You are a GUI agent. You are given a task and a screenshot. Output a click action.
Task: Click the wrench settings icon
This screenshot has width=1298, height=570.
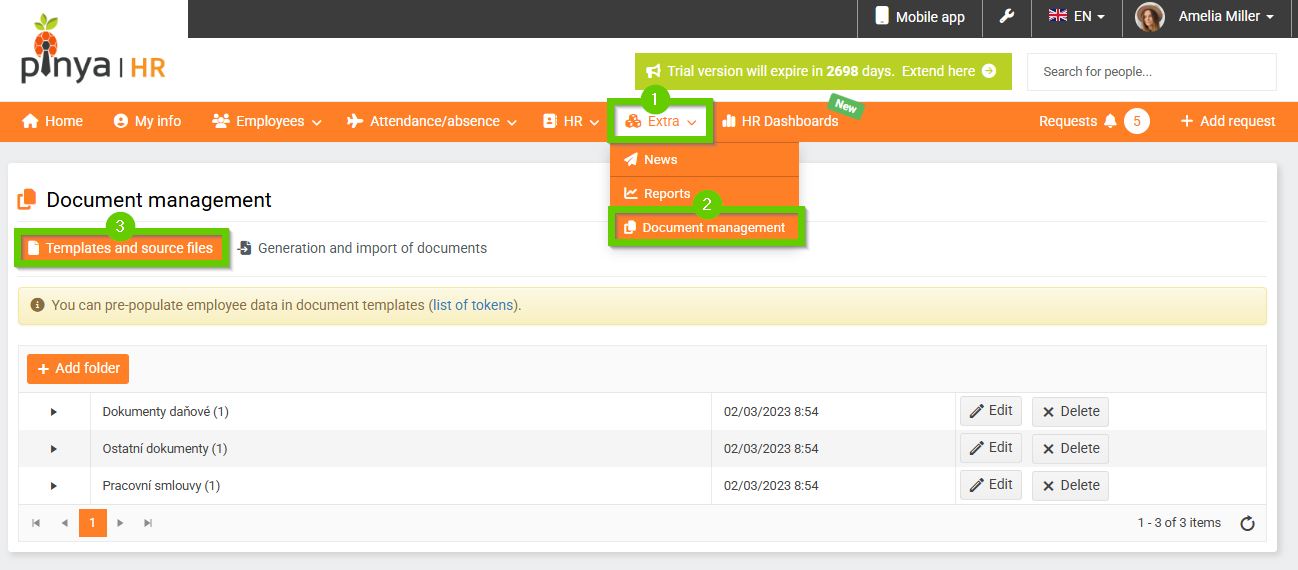[x=1007, y=16]
